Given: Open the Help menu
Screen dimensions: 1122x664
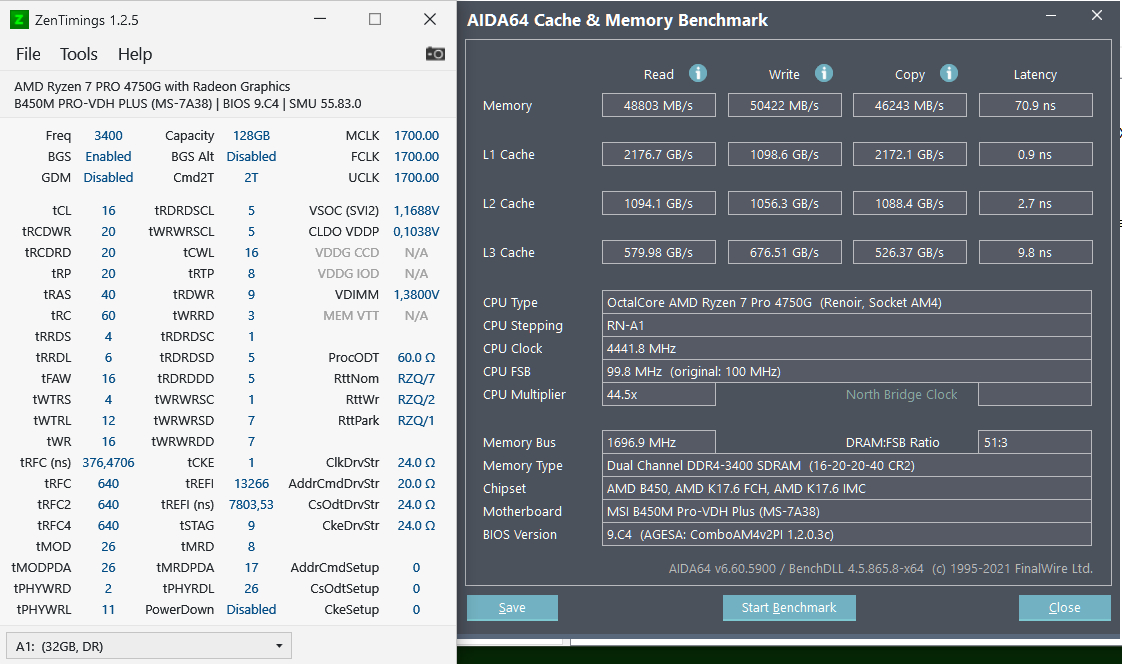Looking at the screenshot, I should pyautogui.click(x=135, y=54).
